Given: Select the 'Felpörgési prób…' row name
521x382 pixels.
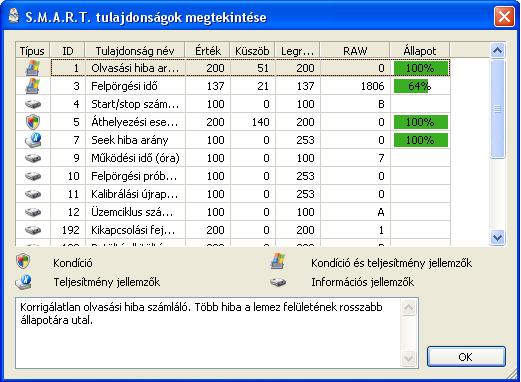Looking at the screenshot, I should (134, 176).
